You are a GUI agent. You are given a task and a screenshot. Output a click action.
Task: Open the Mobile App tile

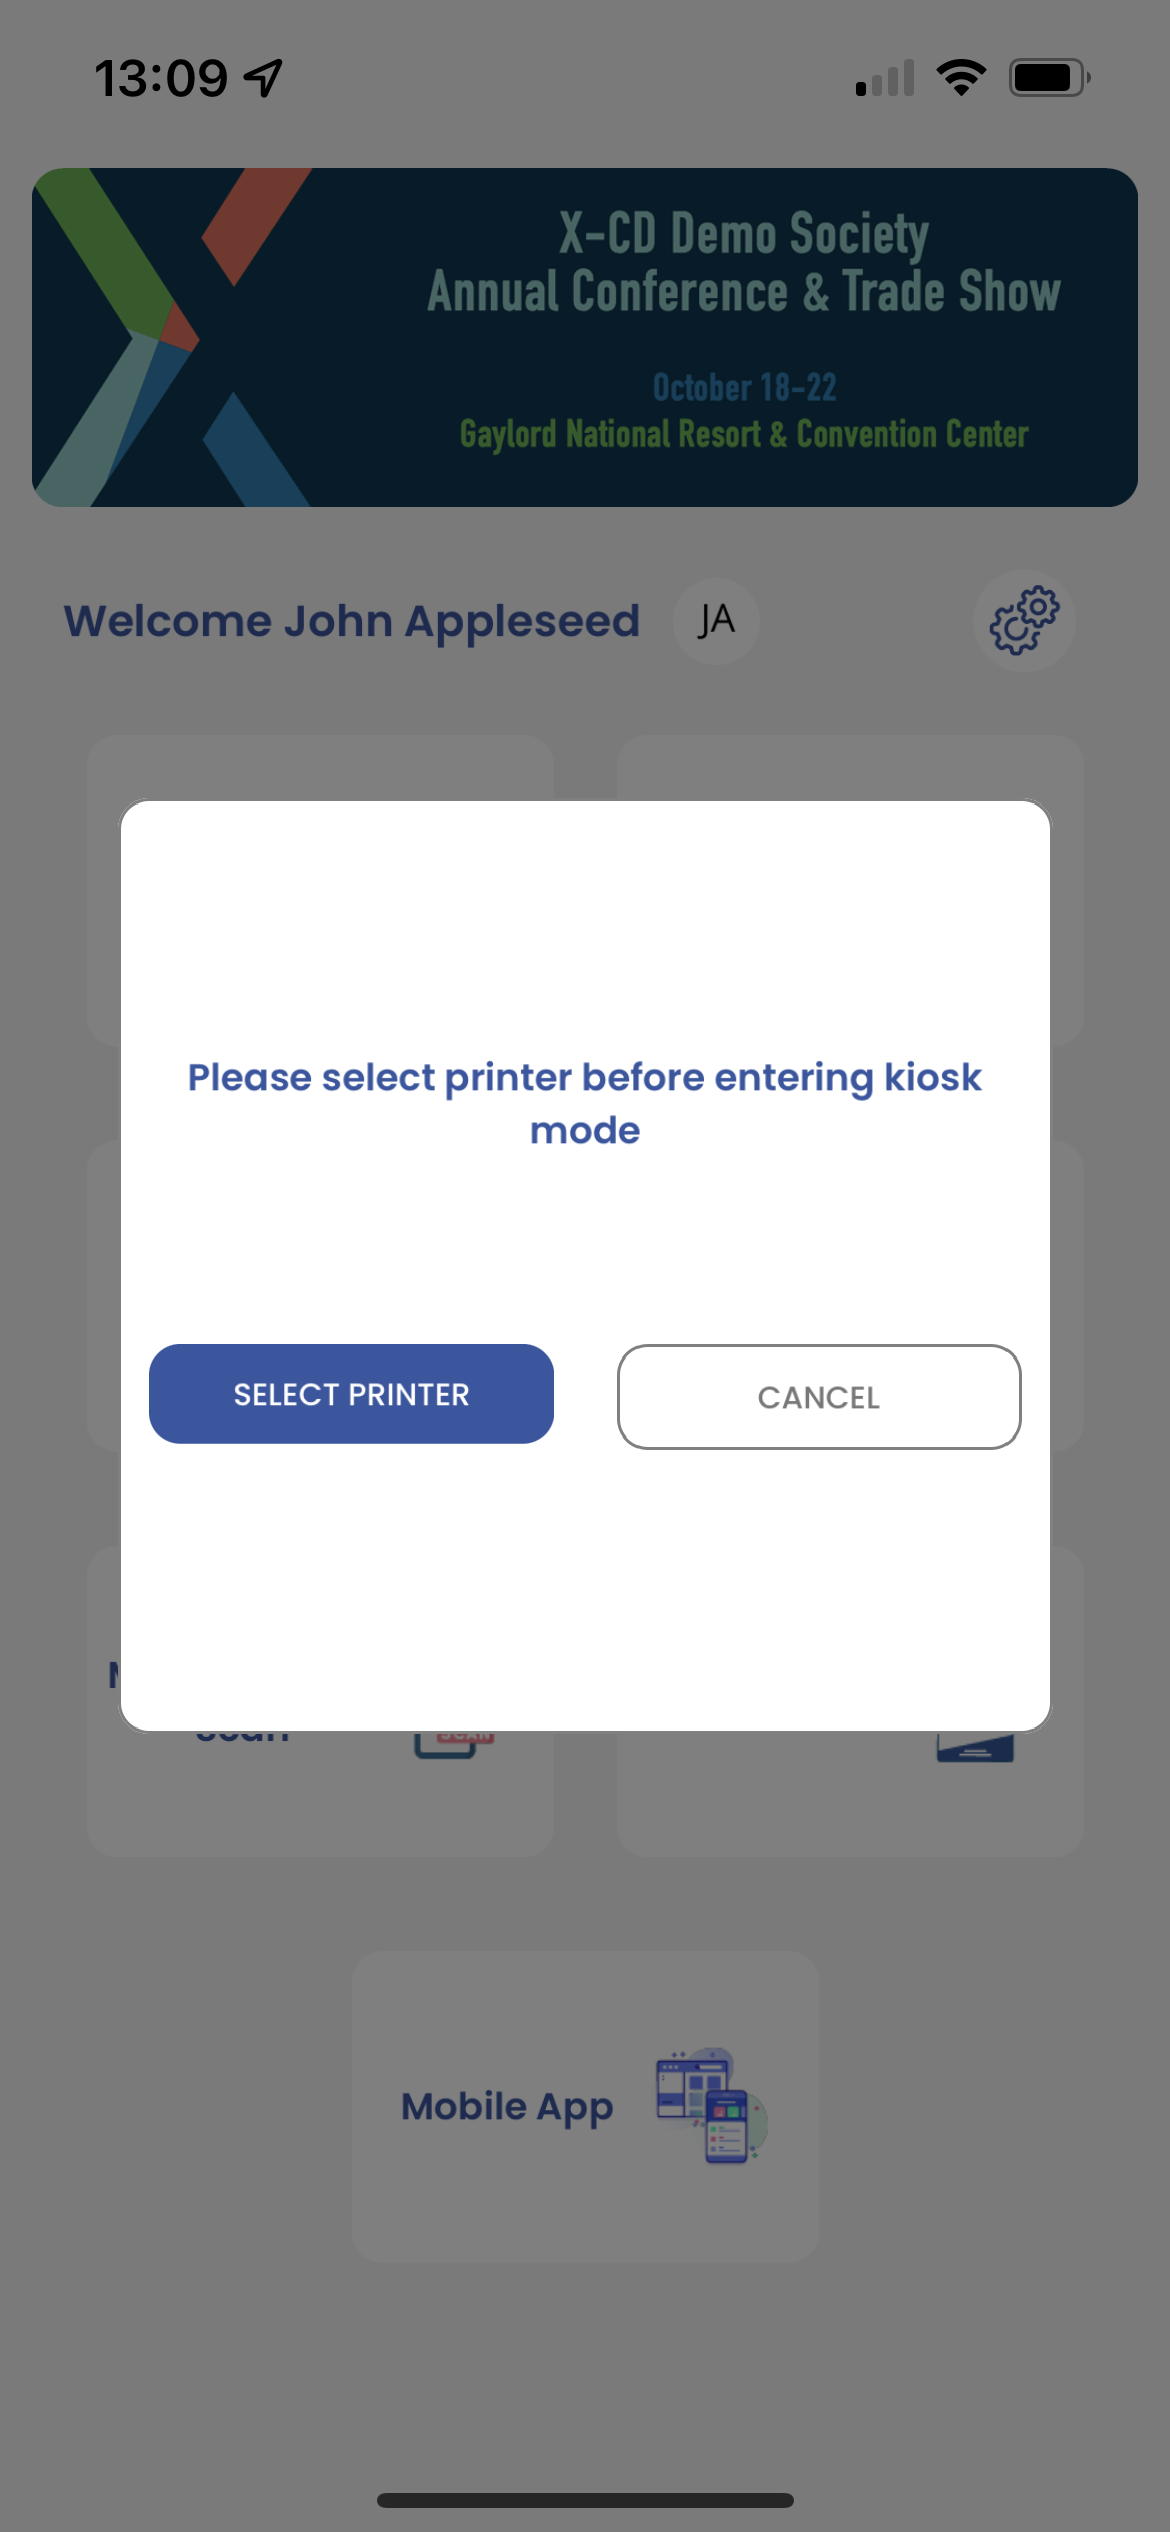(585, 2107)
